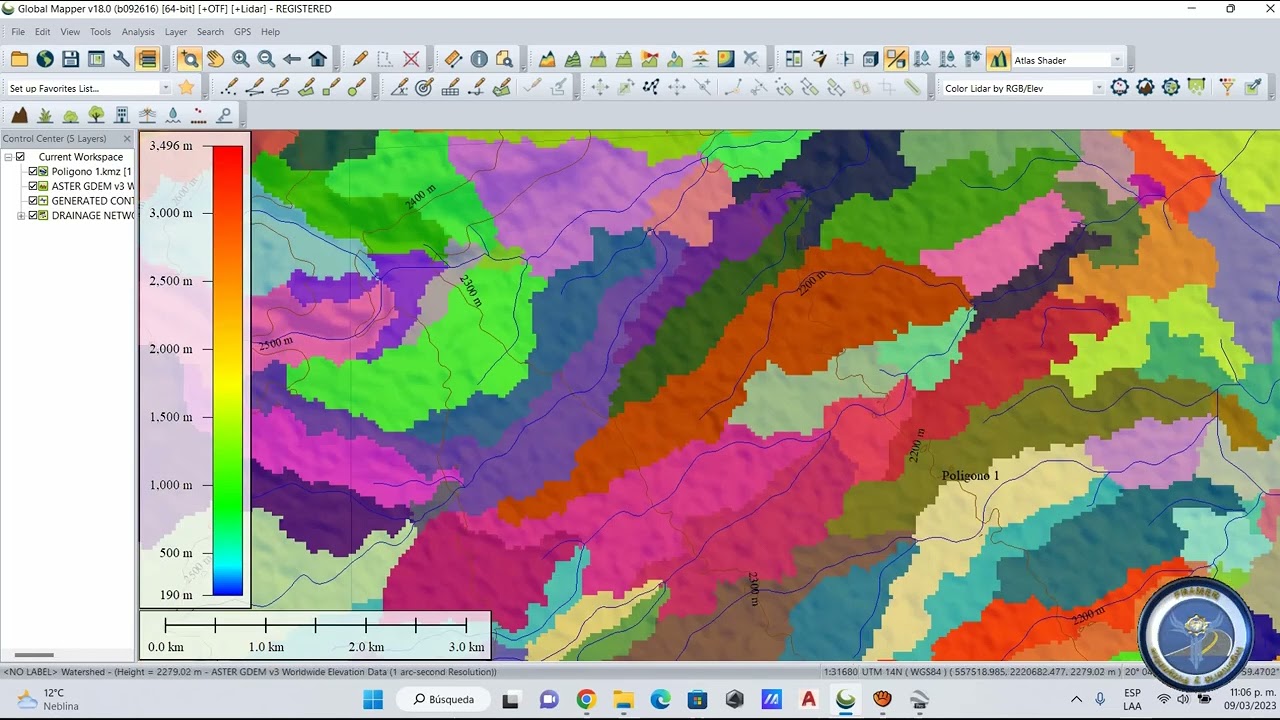
Task: Uncheck the GENERATED CONTOURS layer checkbox
Action: pos(33,201)
